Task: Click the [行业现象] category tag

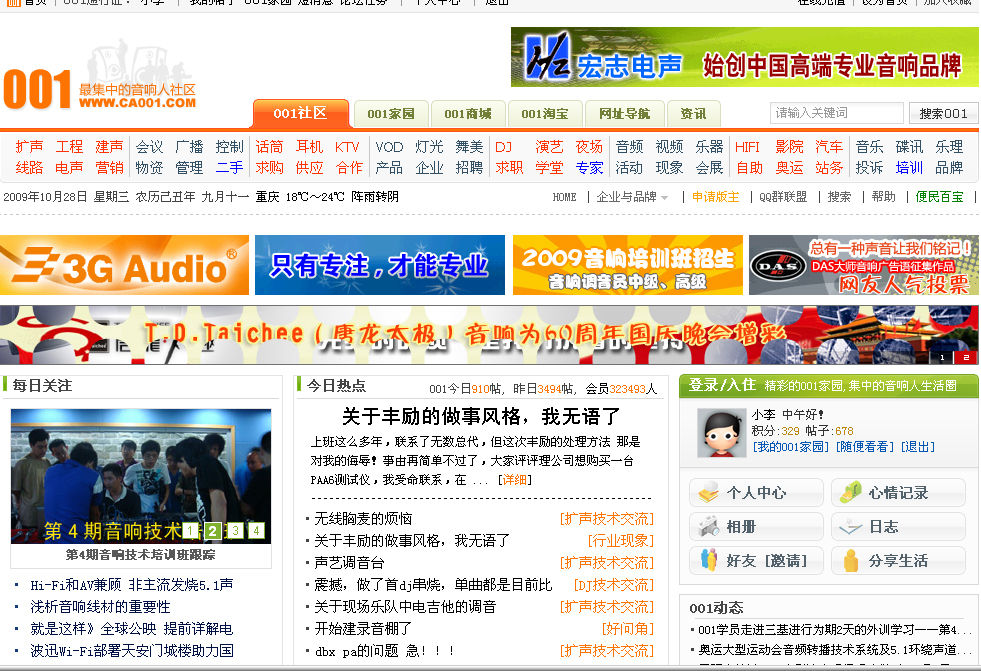Action: point(621,540)
